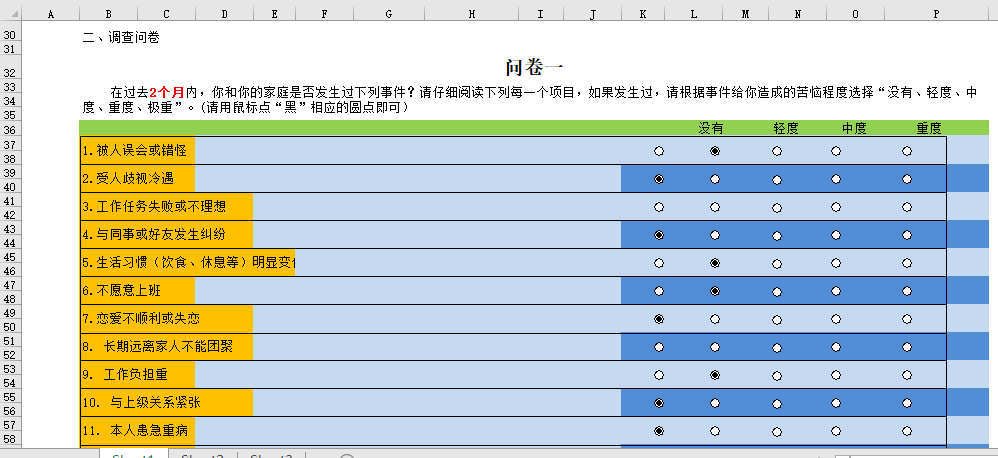The width and height of the screenshot is (998, 458).
Task: Select the 问卷一 title cell
Action: tap(529, 67)
